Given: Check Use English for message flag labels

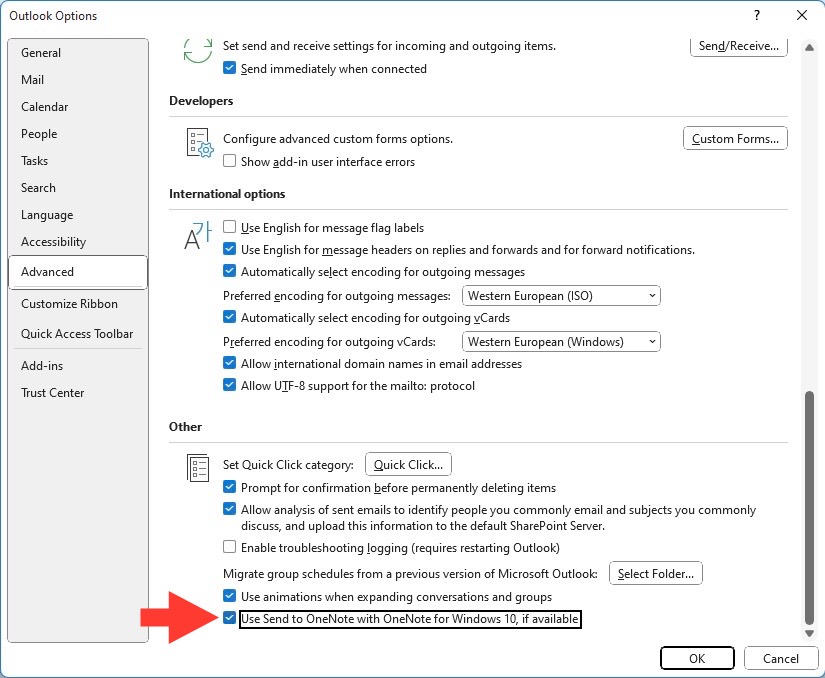Looking at the screenshot, I should pyautogui.click(x=229, y=227).
